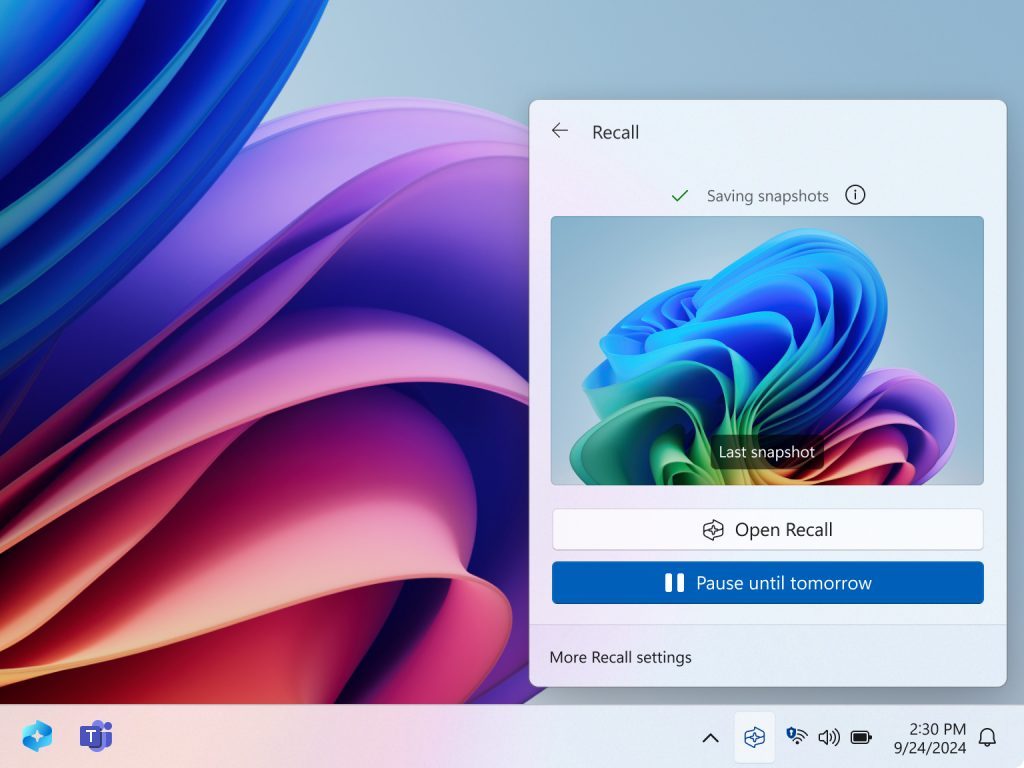Click the Recall icon in system tray
This screenshot has height=768, width=1024.
point(754,737)
